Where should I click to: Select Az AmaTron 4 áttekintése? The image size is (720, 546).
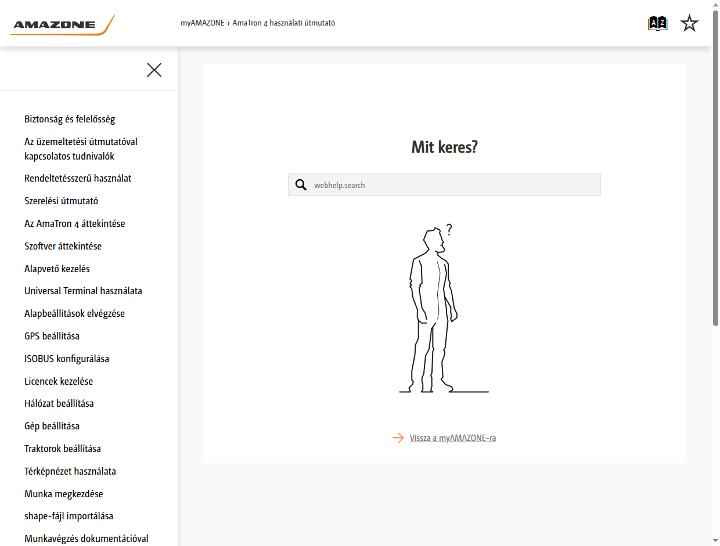74,224
